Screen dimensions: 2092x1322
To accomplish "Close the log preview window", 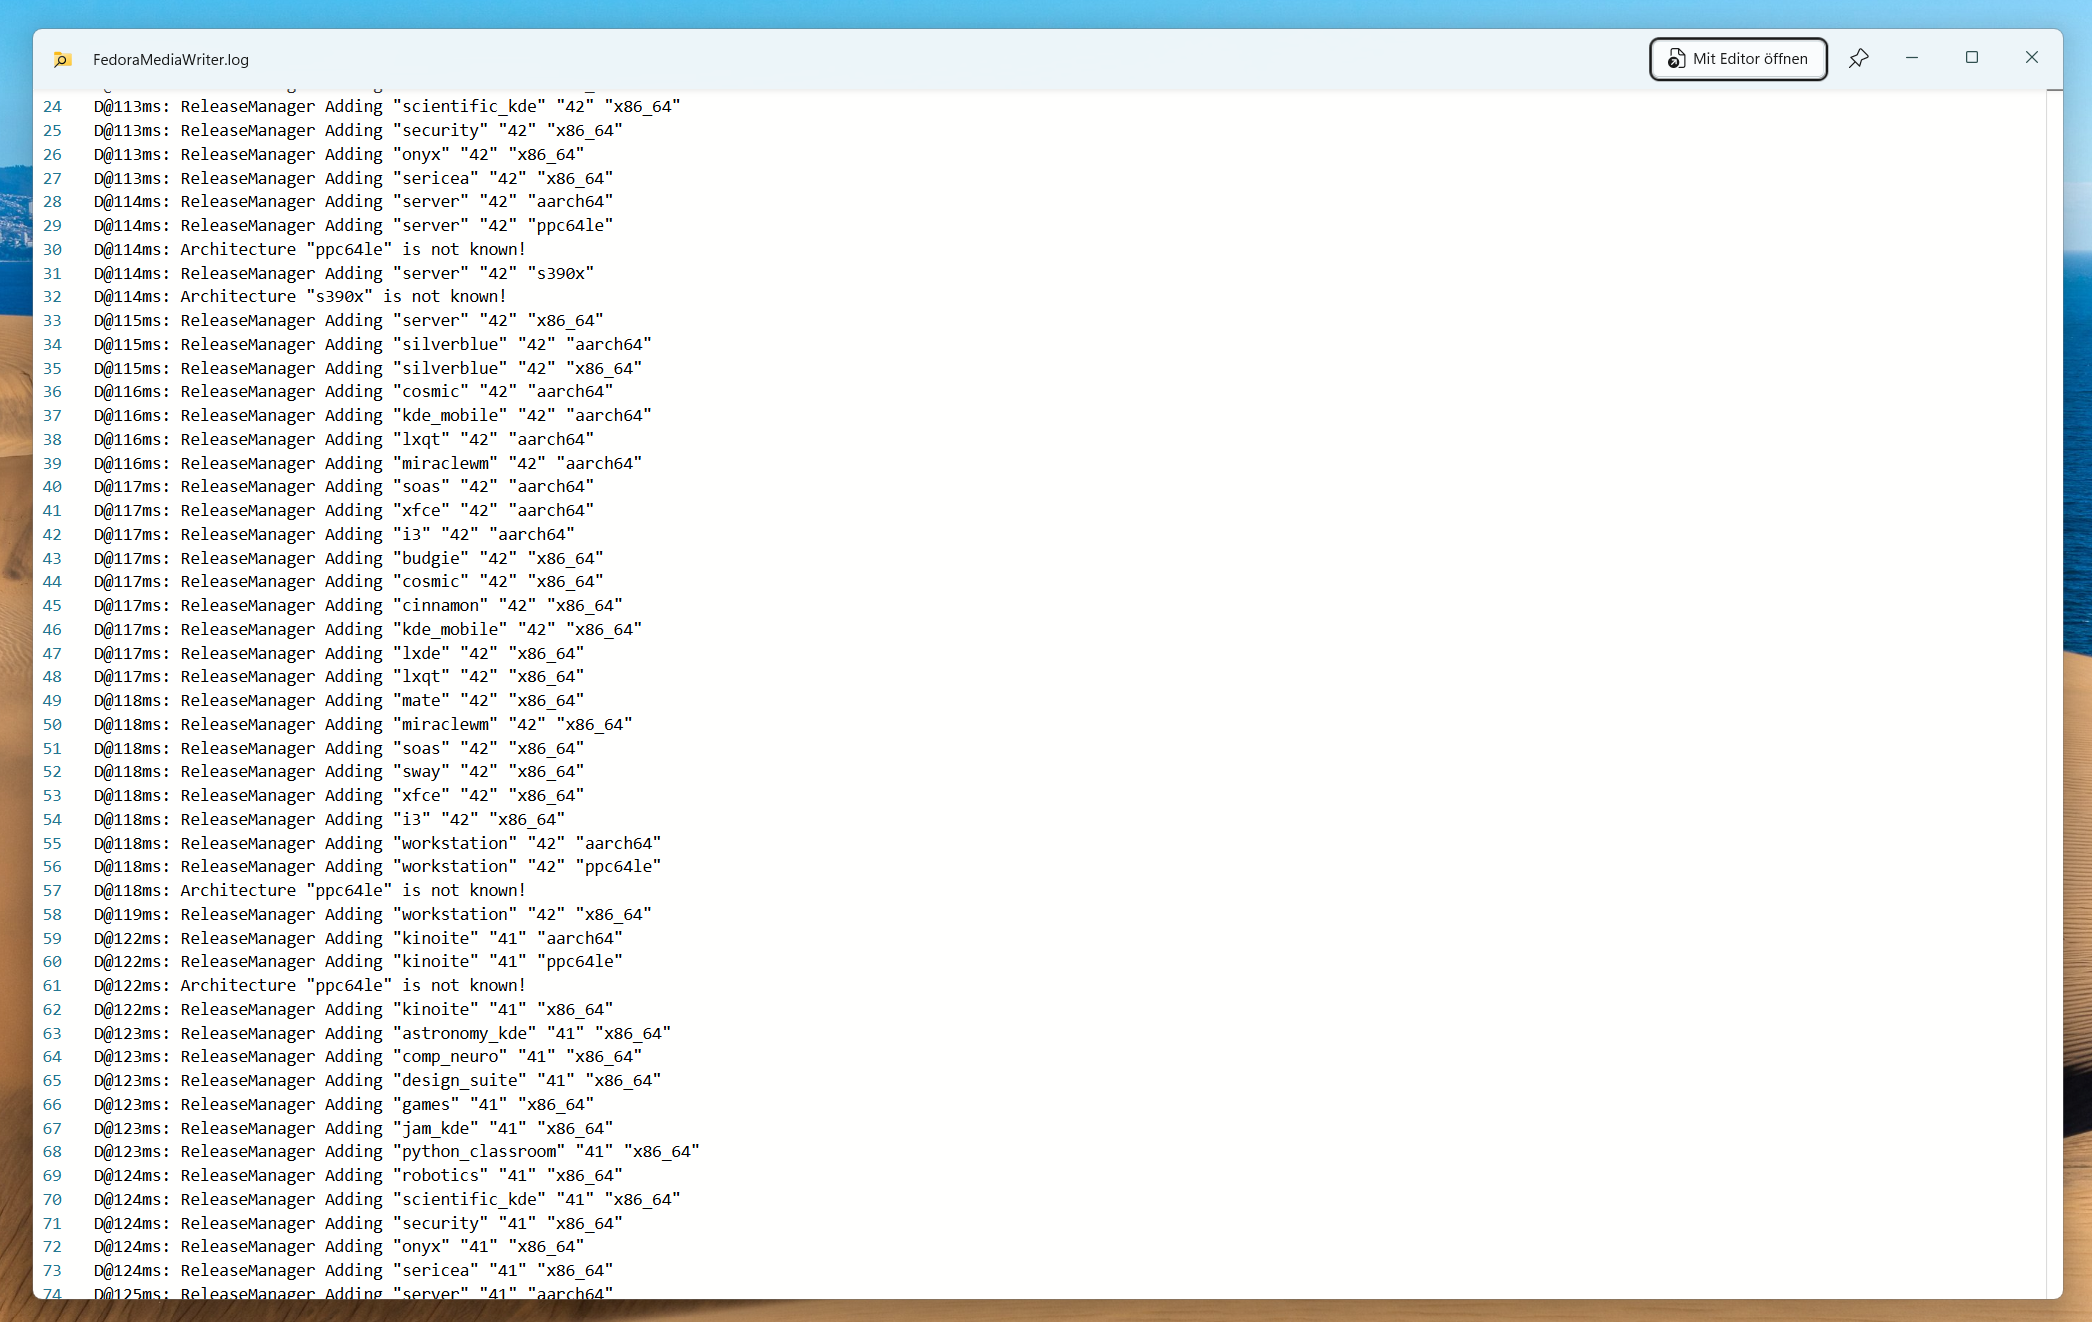I will (x=2032, y=58).
